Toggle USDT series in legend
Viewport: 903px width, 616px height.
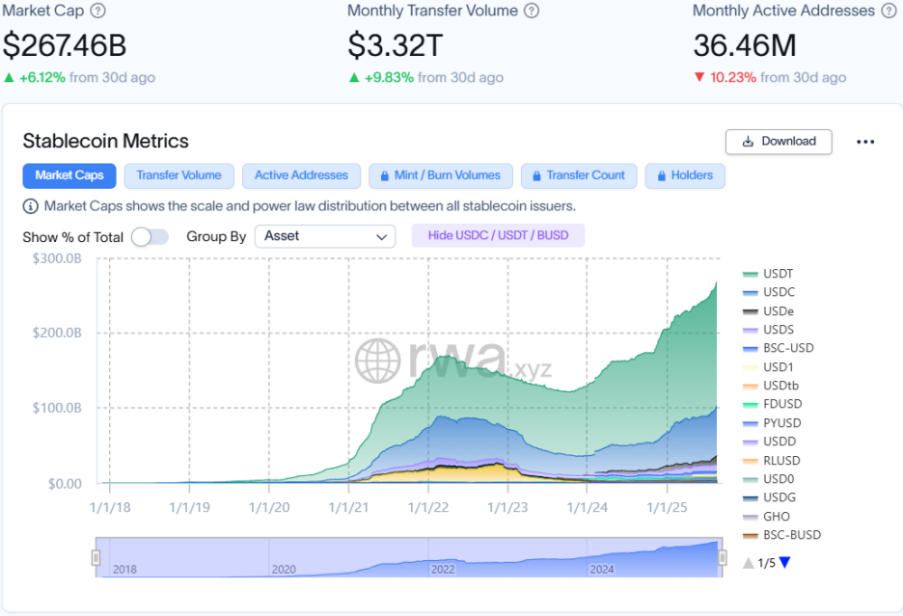pos(777,273)
